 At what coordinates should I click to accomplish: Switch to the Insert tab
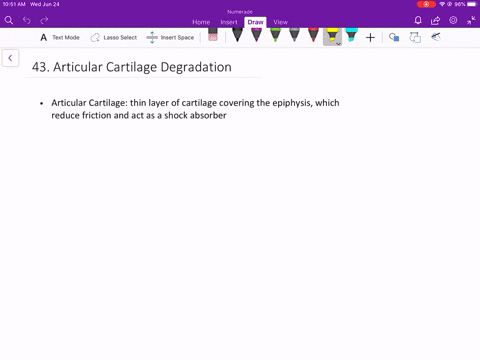pos(229,22)
